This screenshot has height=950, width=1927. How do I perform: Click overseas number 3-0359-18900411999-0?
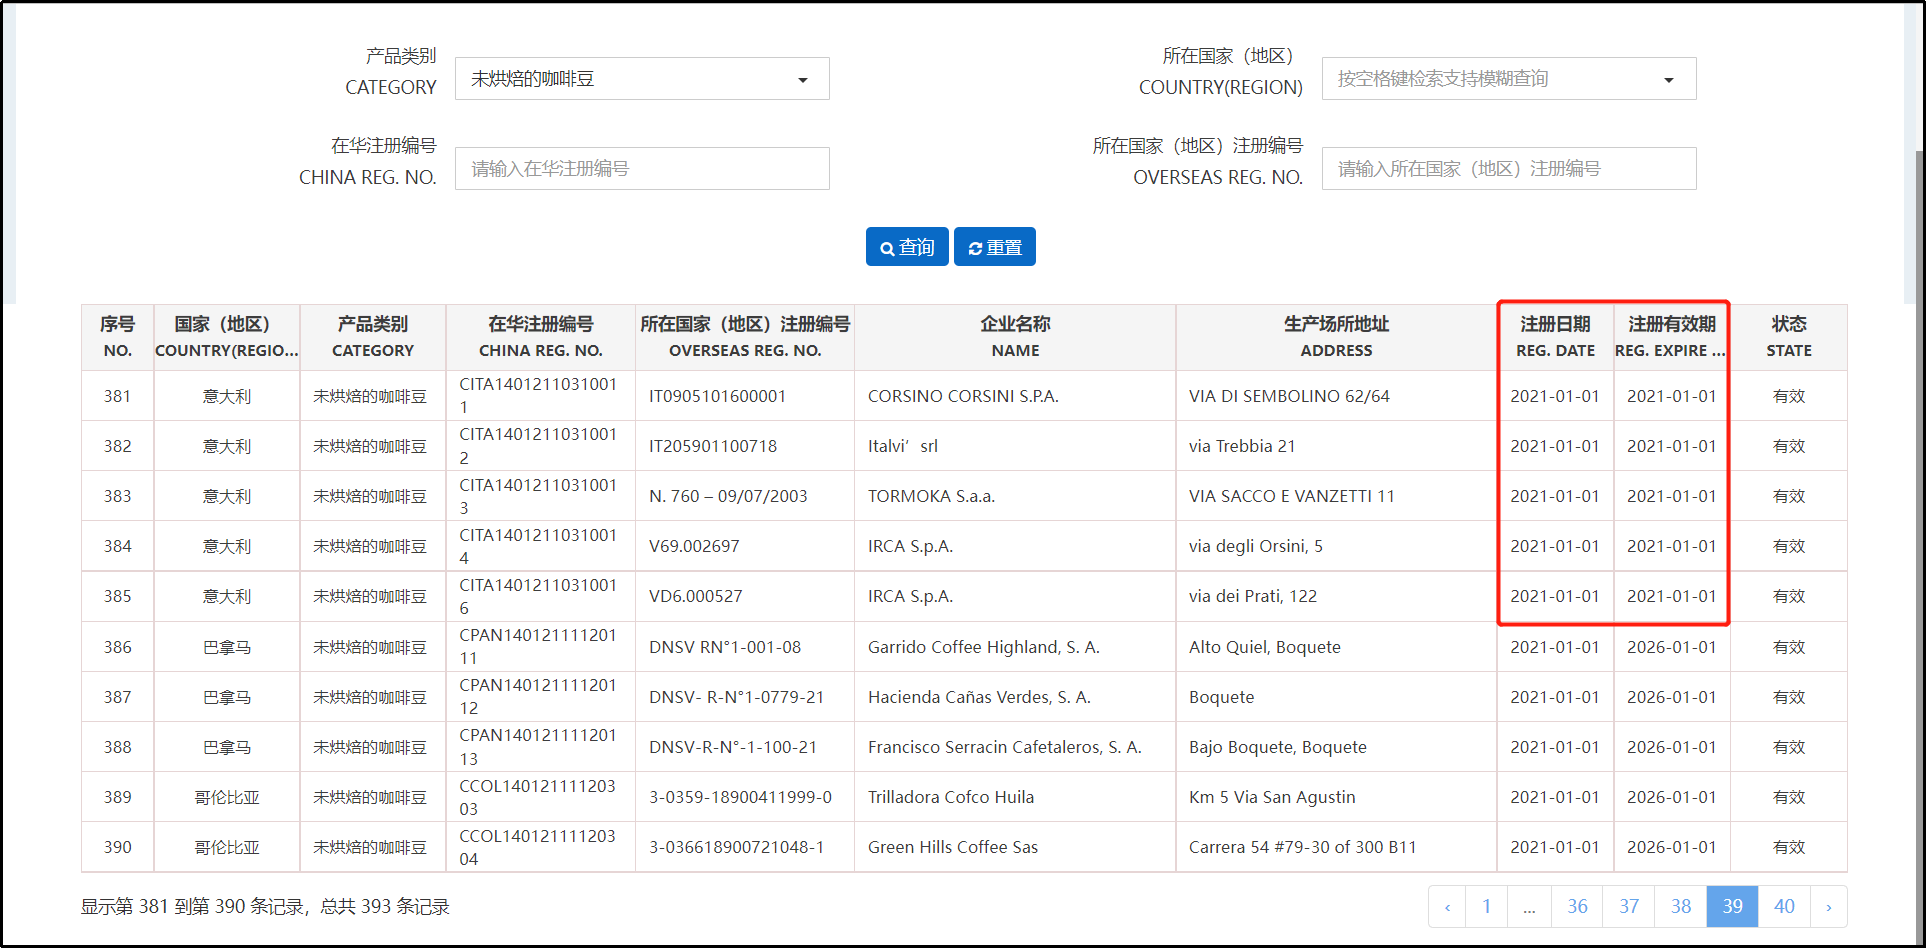point(740,797)
